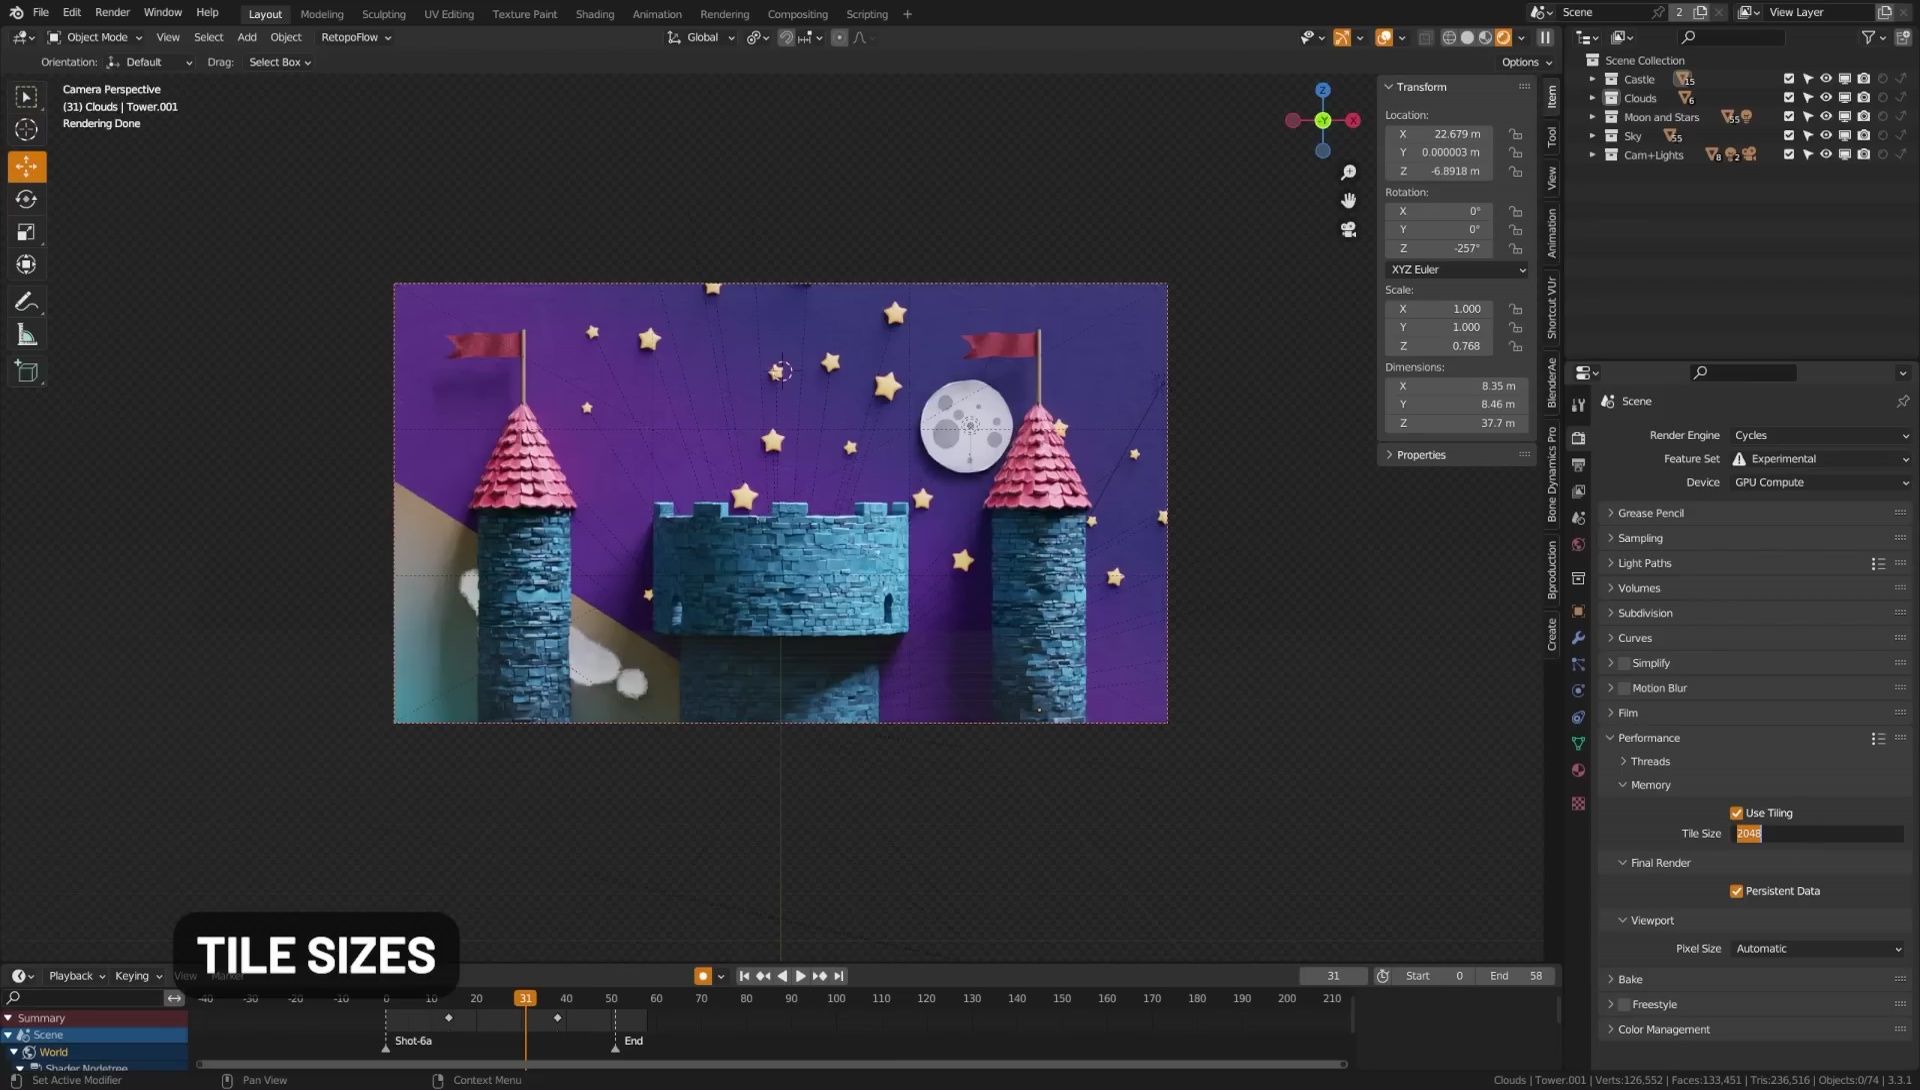Collapse the Performance panel

[x=1648, y=739]
